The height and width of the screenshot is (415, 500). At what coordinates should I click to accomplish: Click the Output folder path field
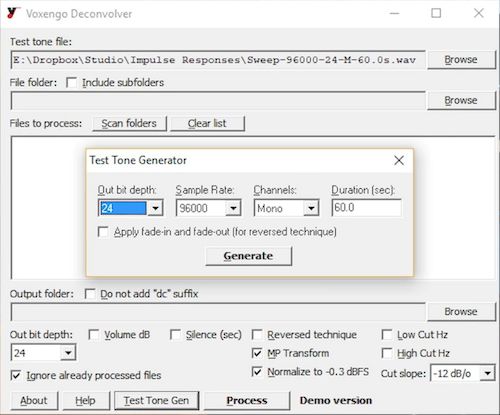(218, 312)
